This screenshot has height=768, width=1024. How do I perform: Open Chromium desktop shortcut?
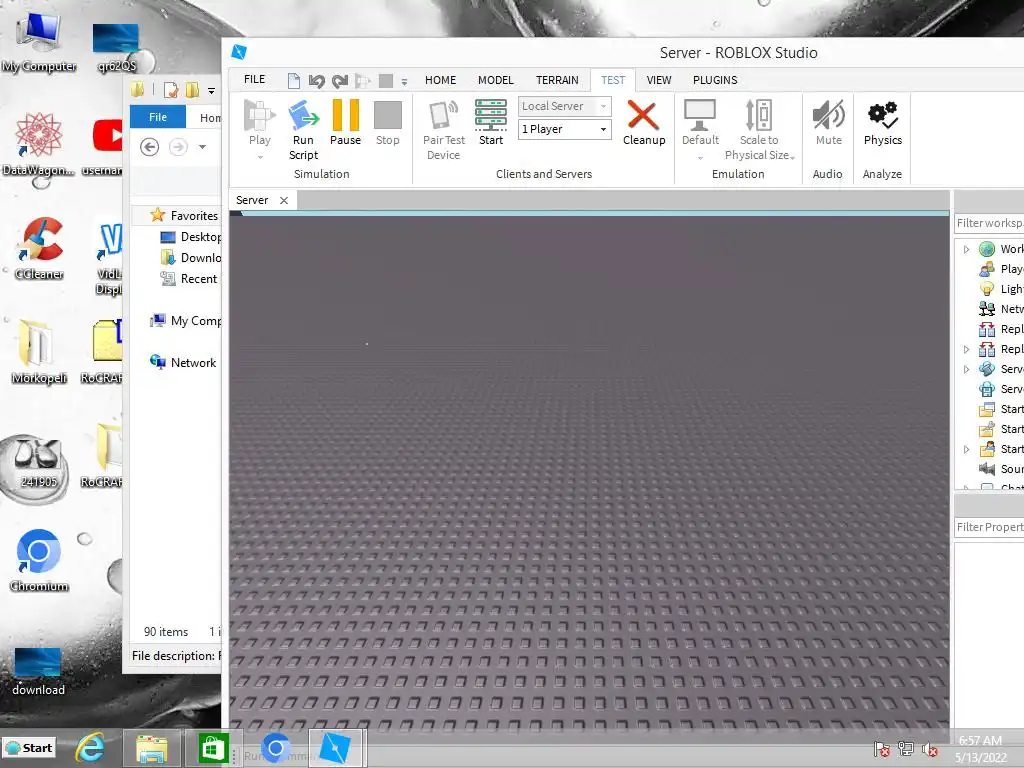(39, 560)
